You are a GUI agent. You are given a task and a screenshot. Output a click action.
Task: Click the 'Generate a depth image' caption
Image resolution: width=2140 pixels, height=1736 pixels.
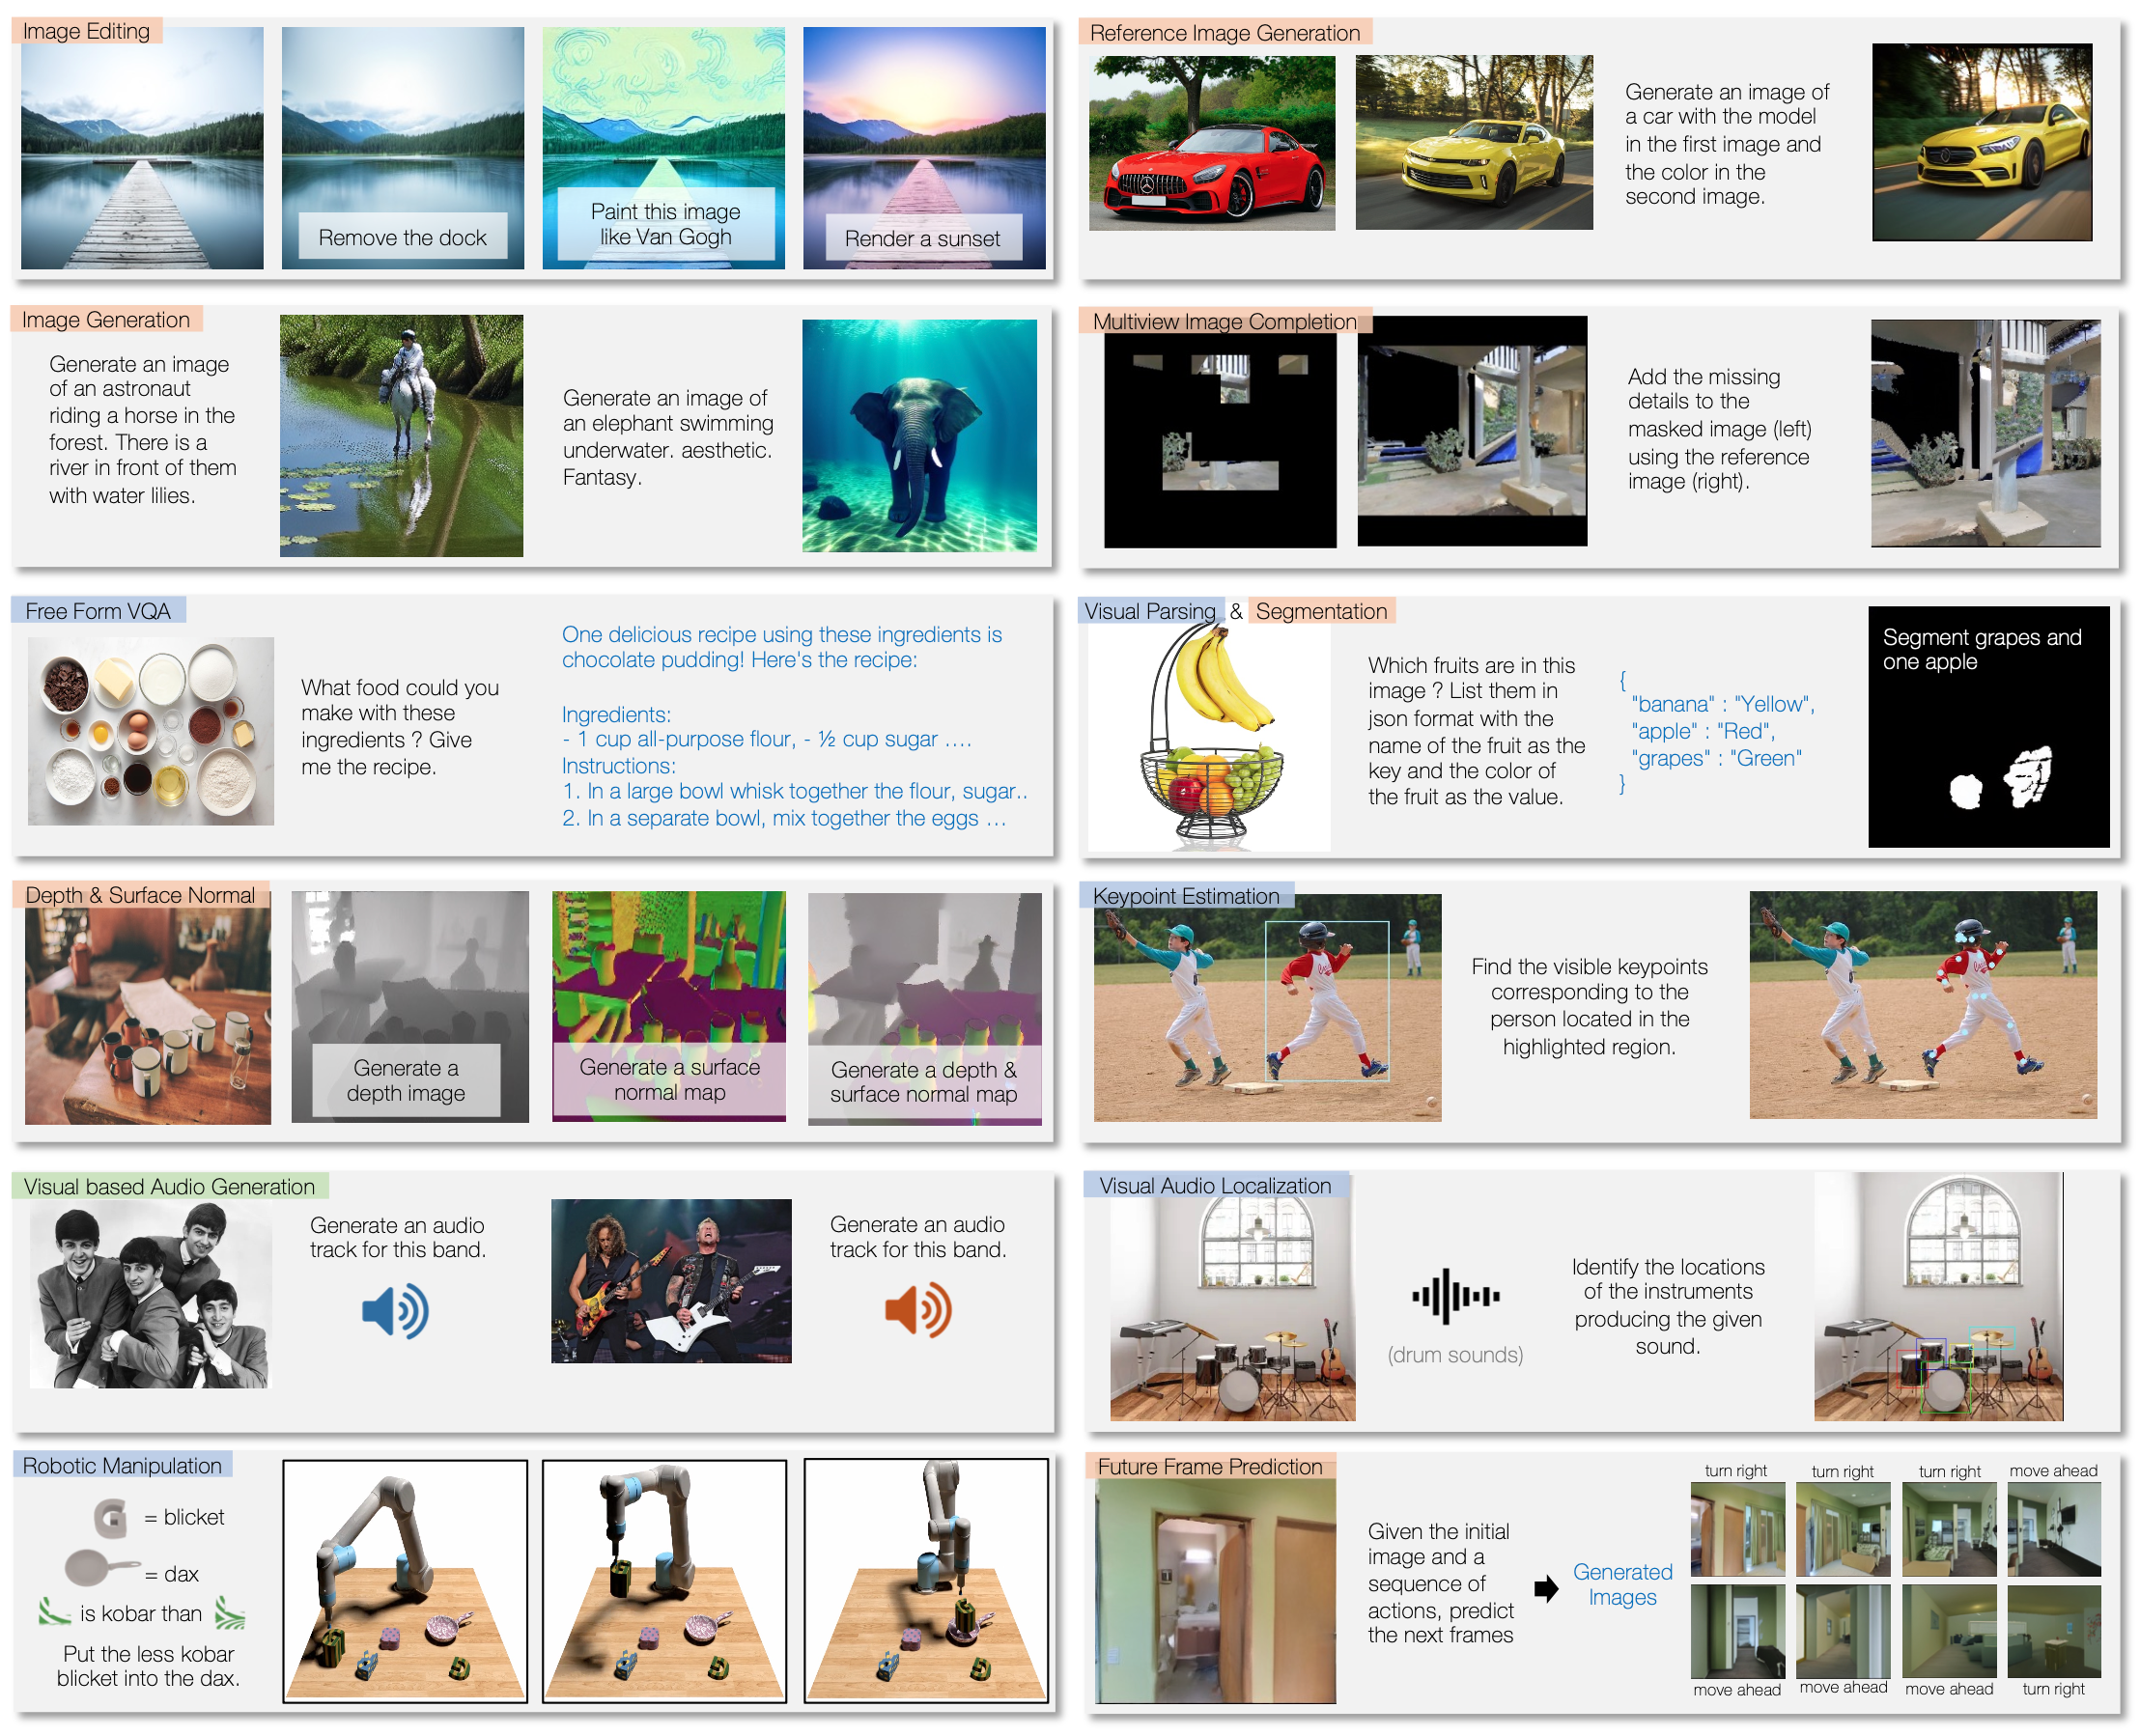406,1081
